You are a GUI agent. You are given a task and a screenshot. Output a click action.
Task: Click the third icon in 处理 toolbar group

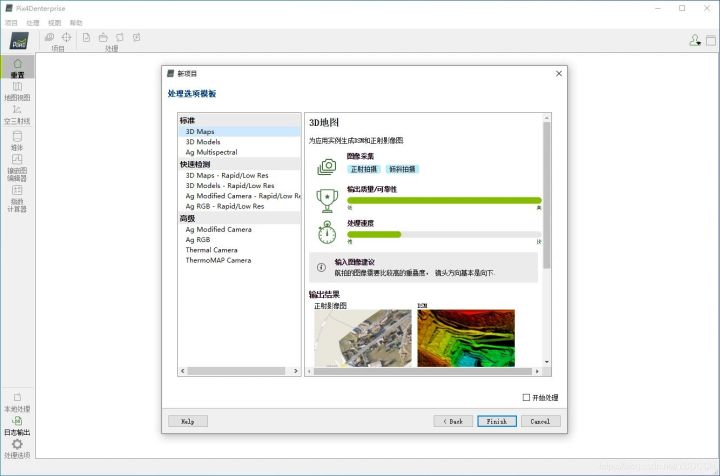[120, 37]
